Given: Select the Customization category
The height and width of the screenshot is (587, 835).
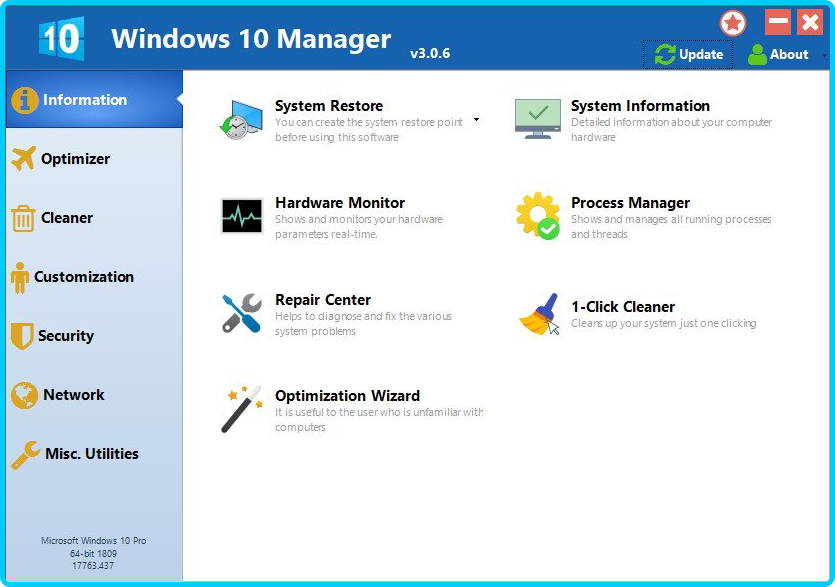Looking at the screenshot, I should pyautogui.click(x=83, y=277).
